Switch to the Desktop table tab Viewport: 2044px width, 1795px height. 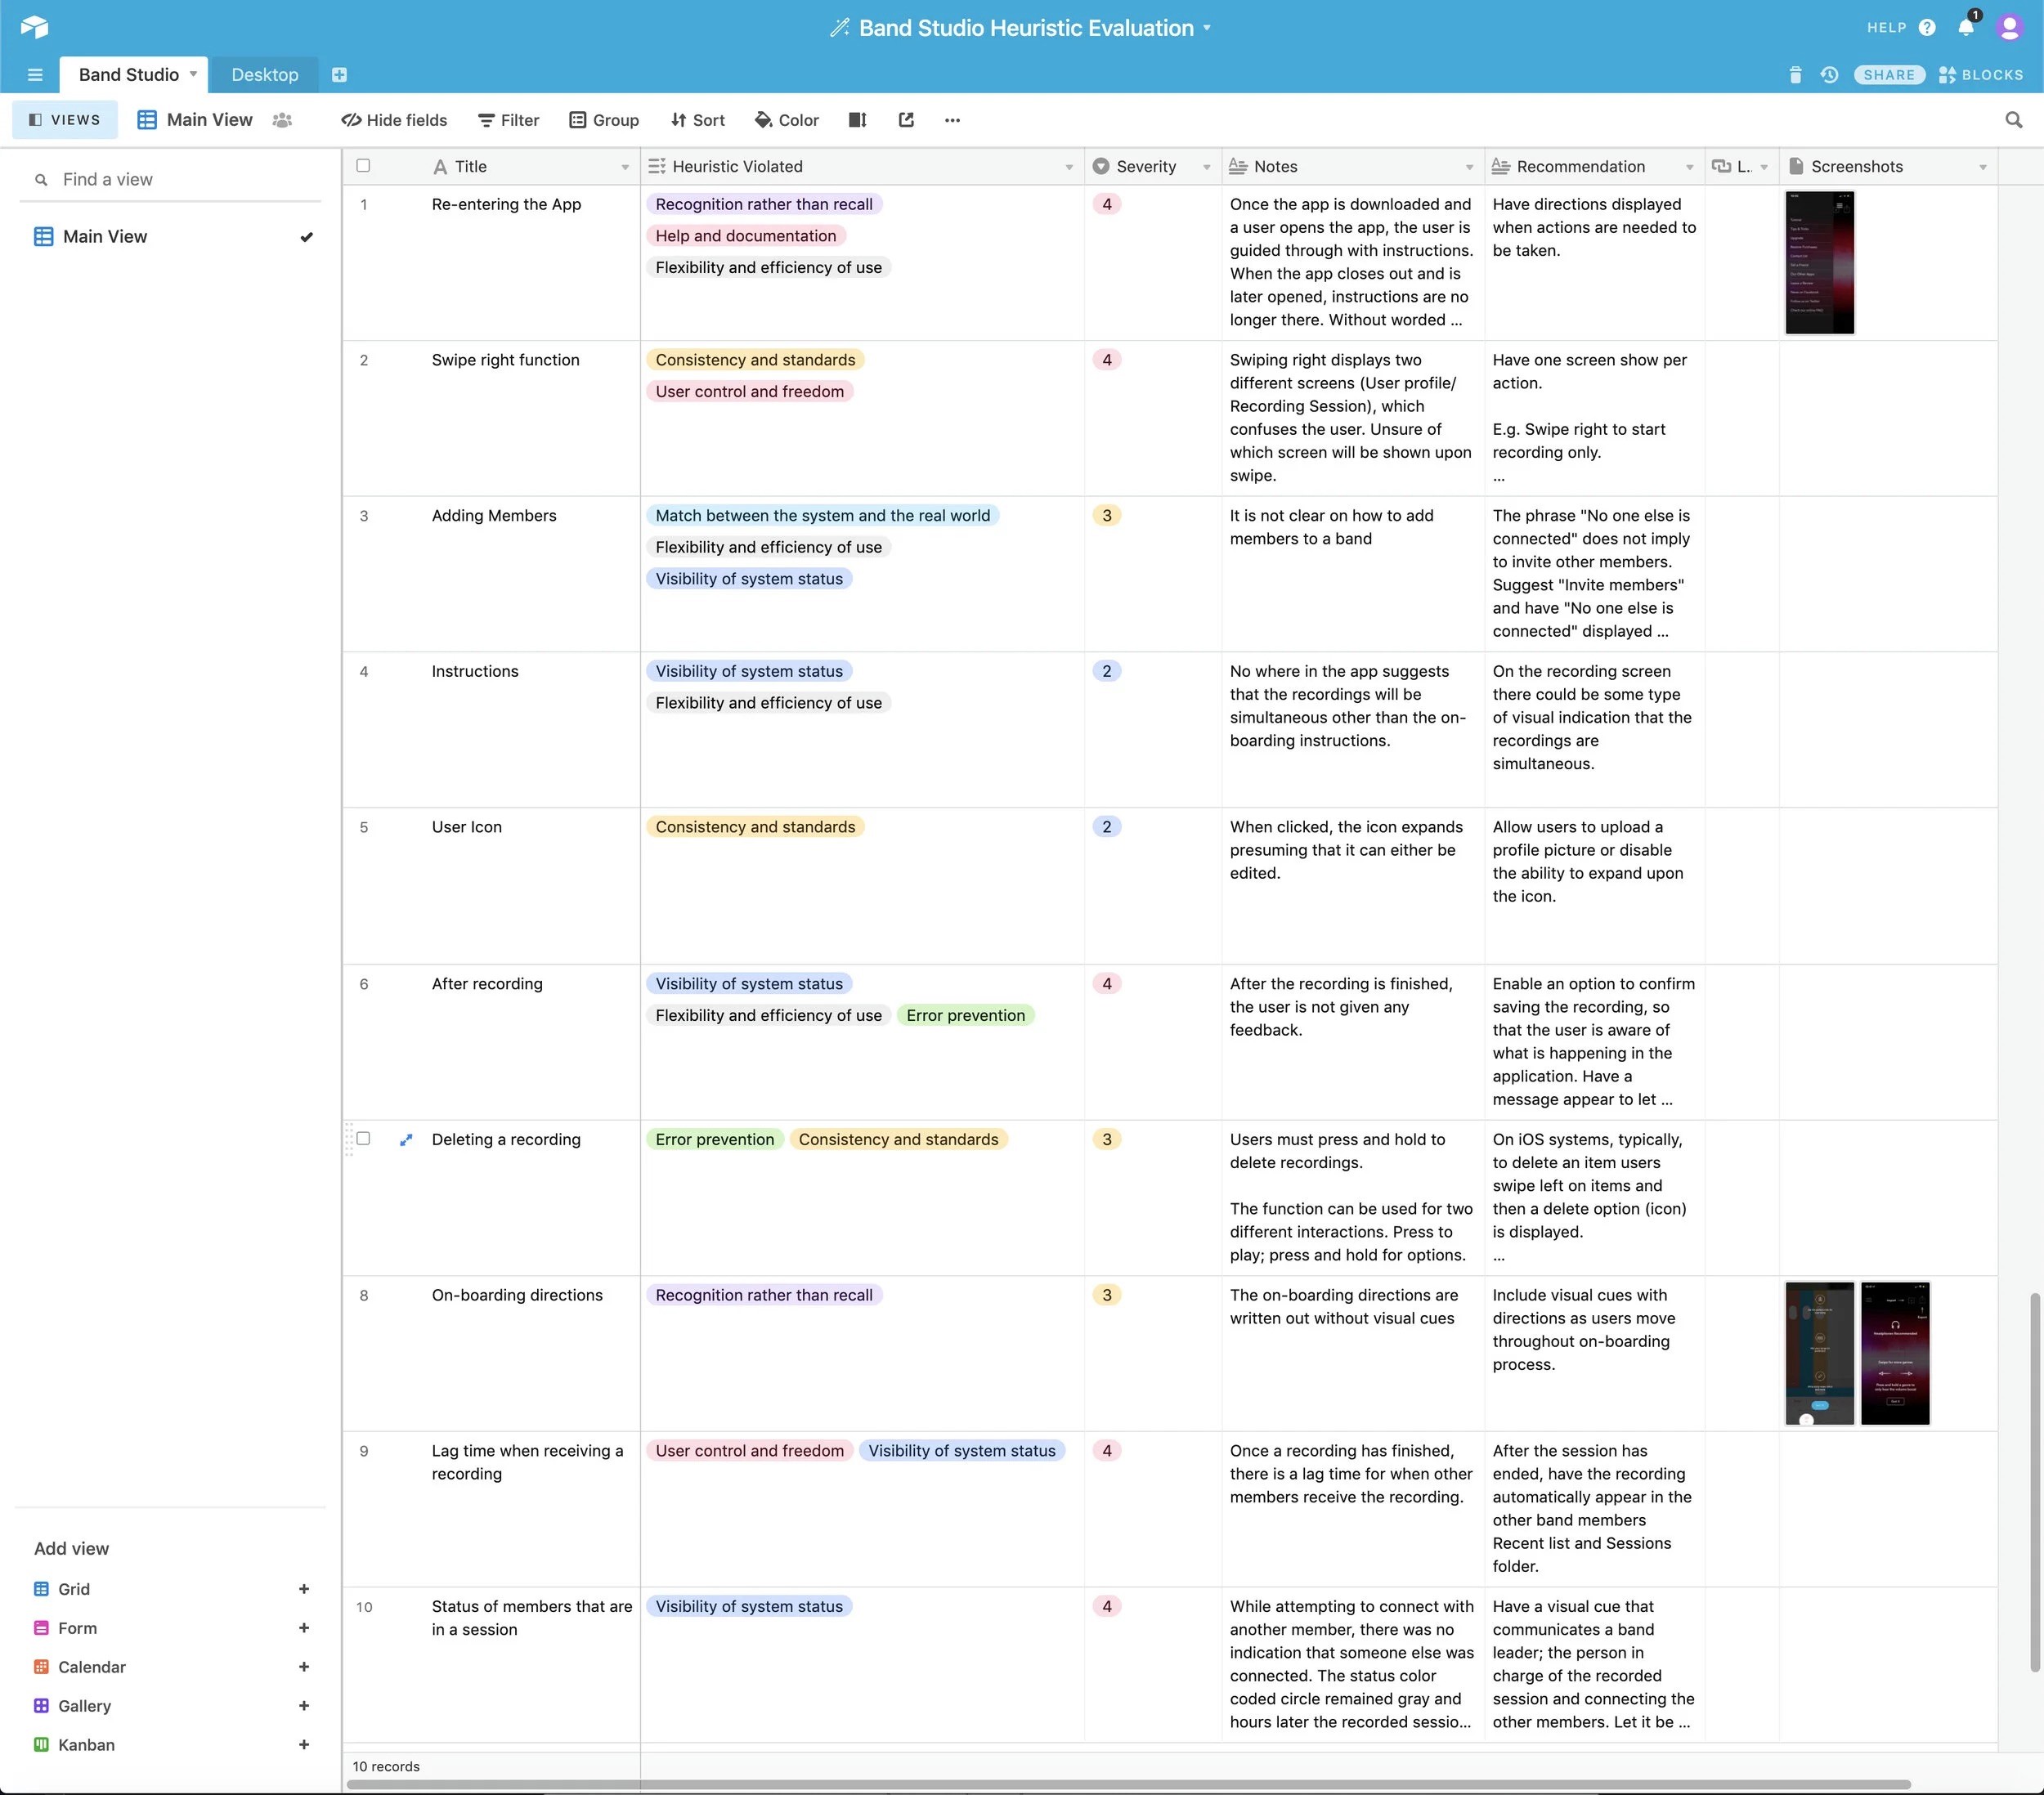(x=265, y=75)
